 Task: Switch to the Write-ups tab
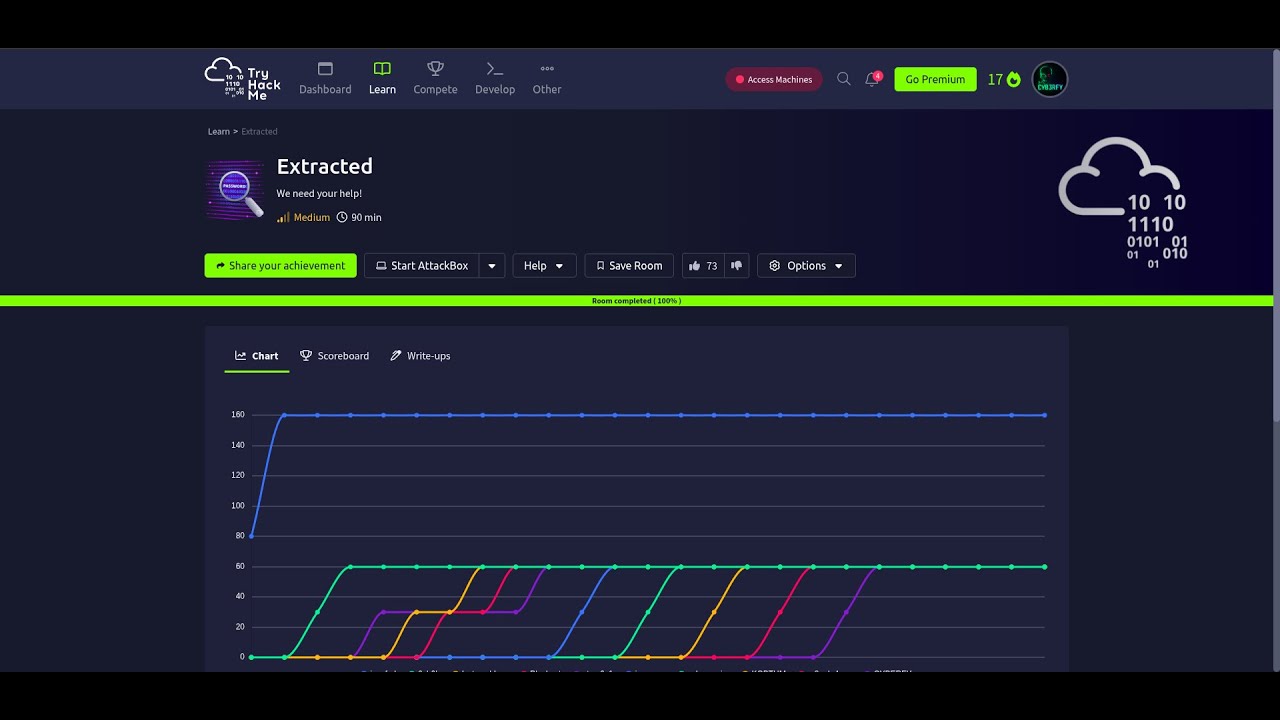[420, 356]
